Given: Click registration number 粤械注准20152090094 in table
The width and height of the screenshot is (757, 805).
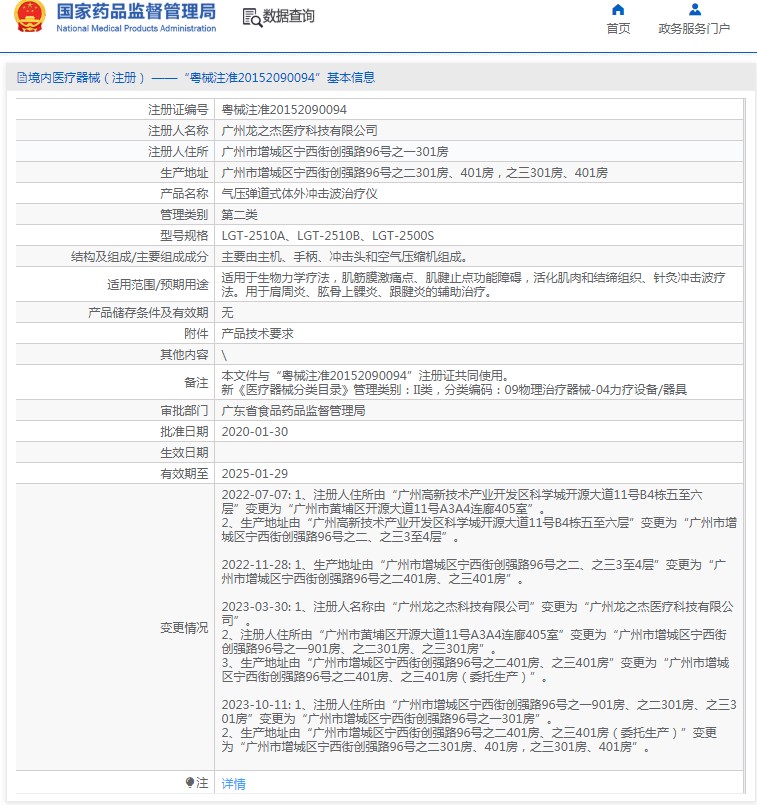Looking at the screenshot, I should [284, 109].
